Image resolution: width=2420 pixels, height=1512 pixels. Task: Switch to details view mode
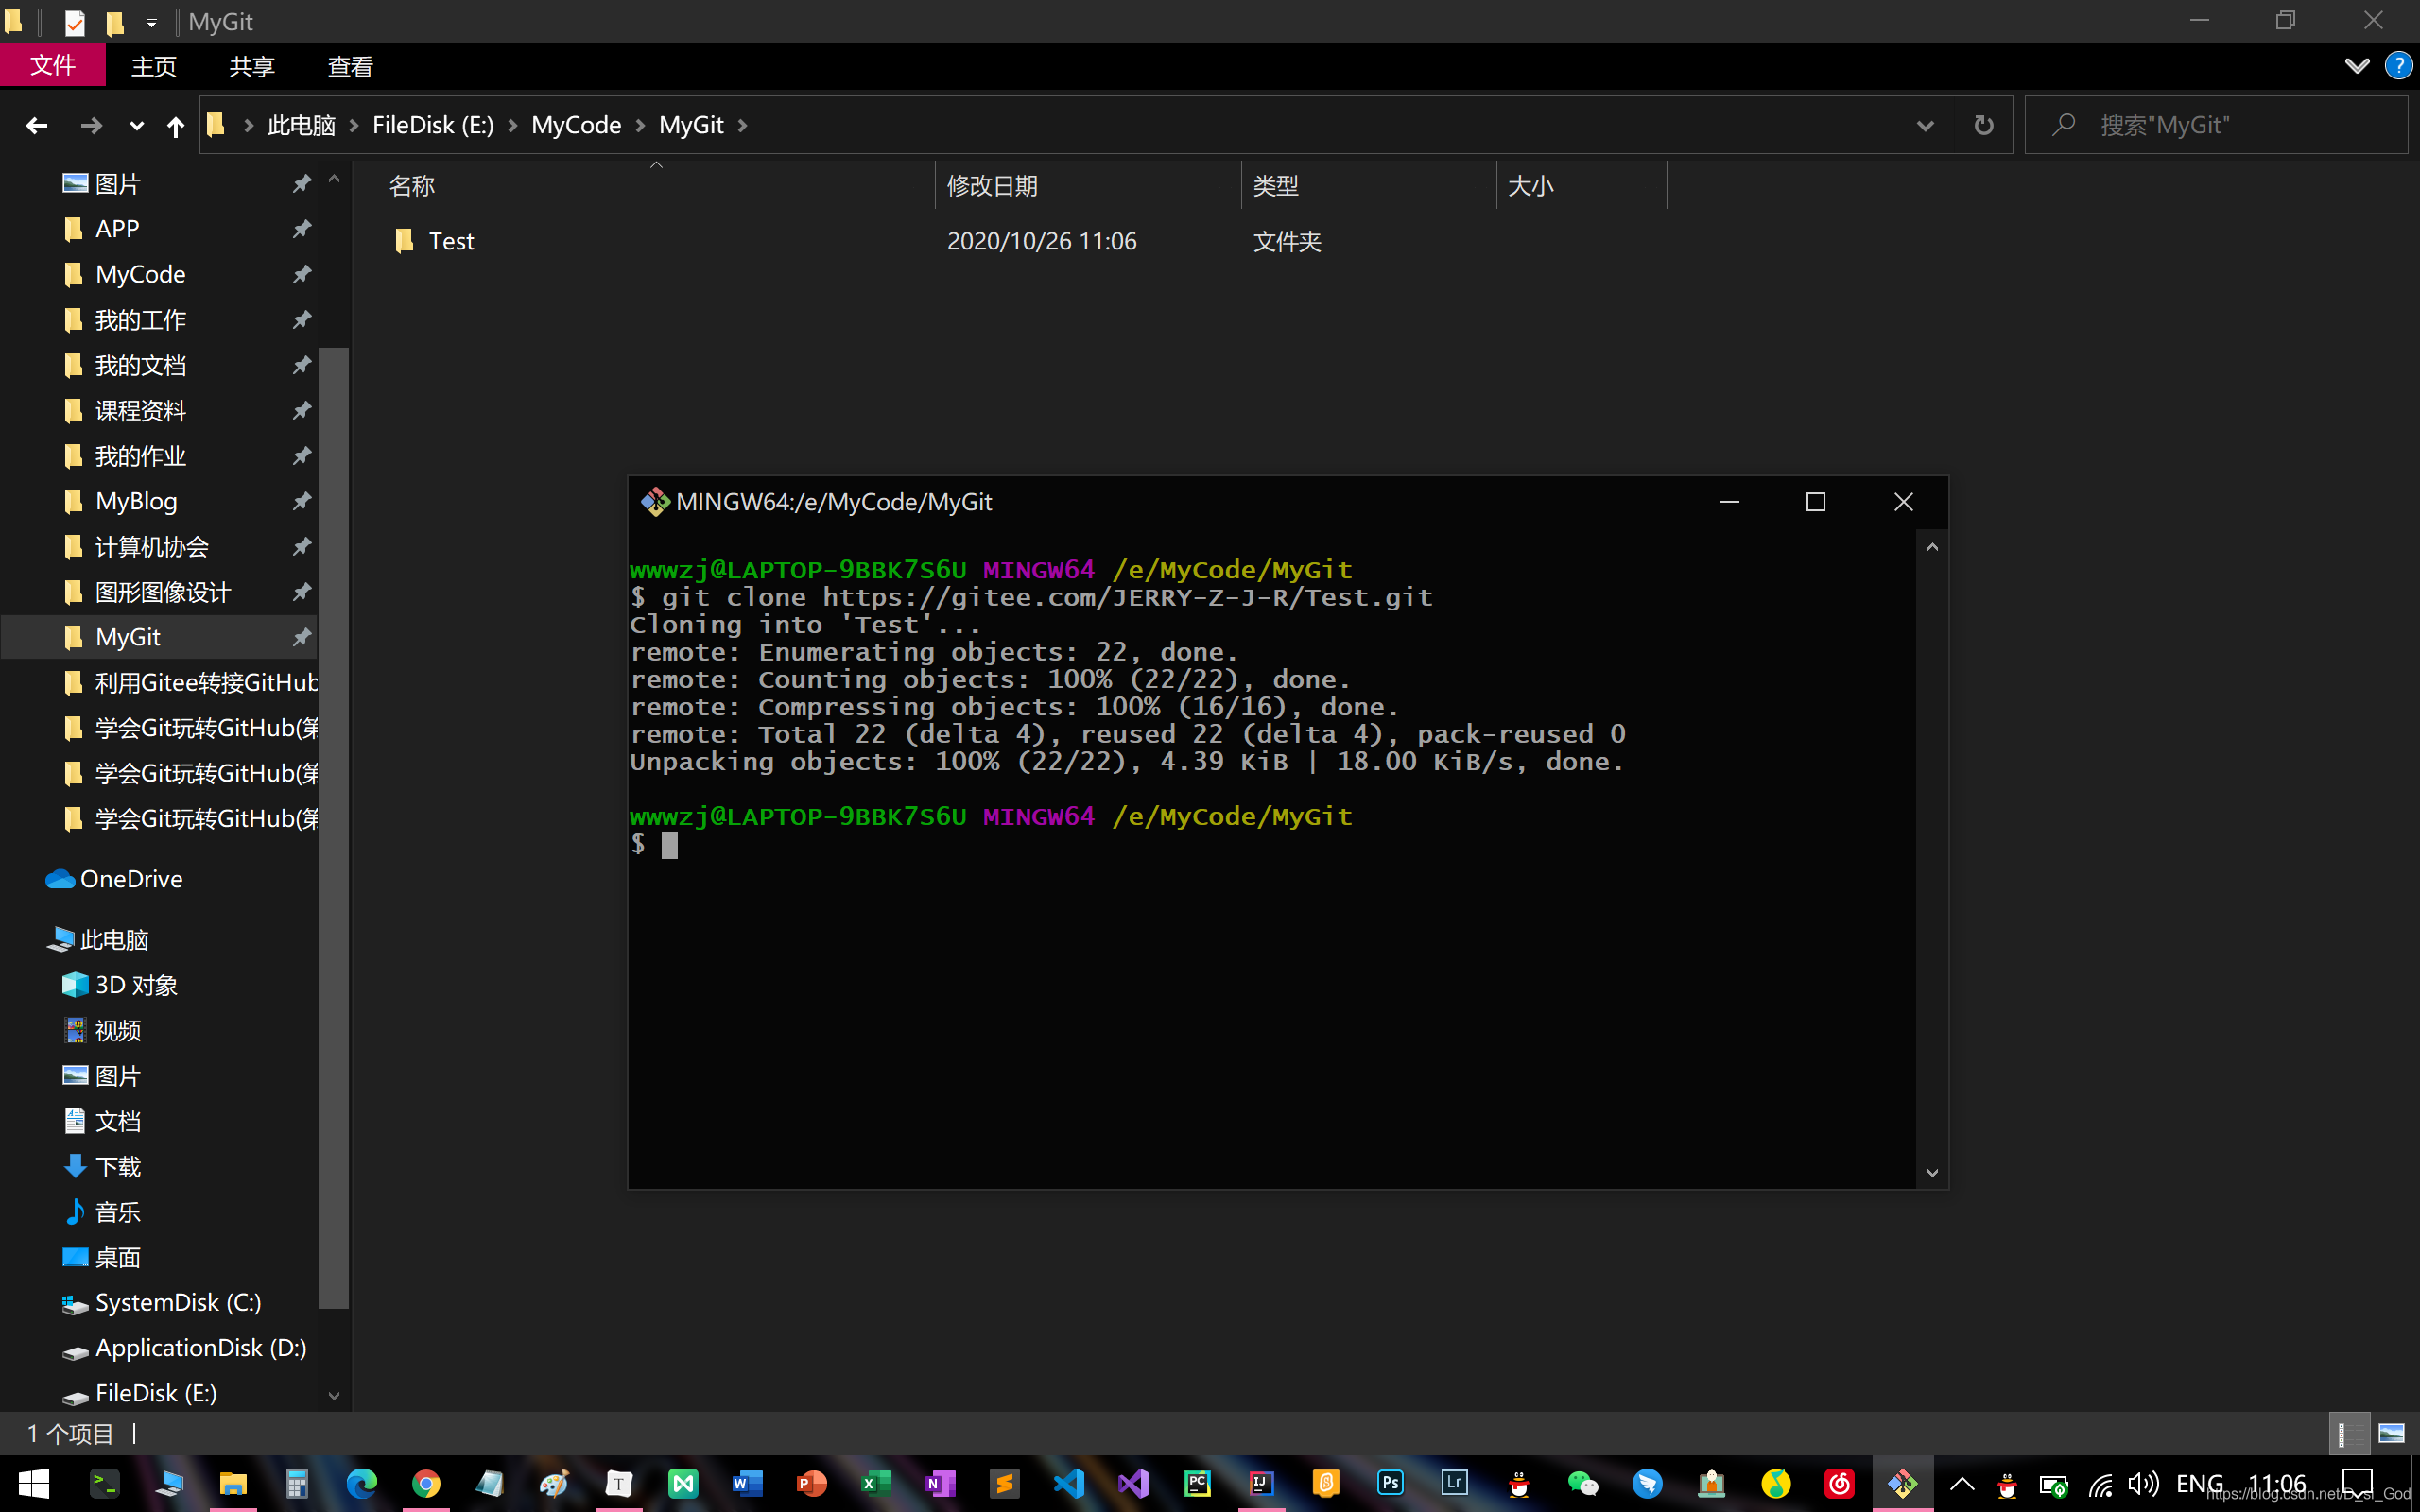coord(2349,1433)
